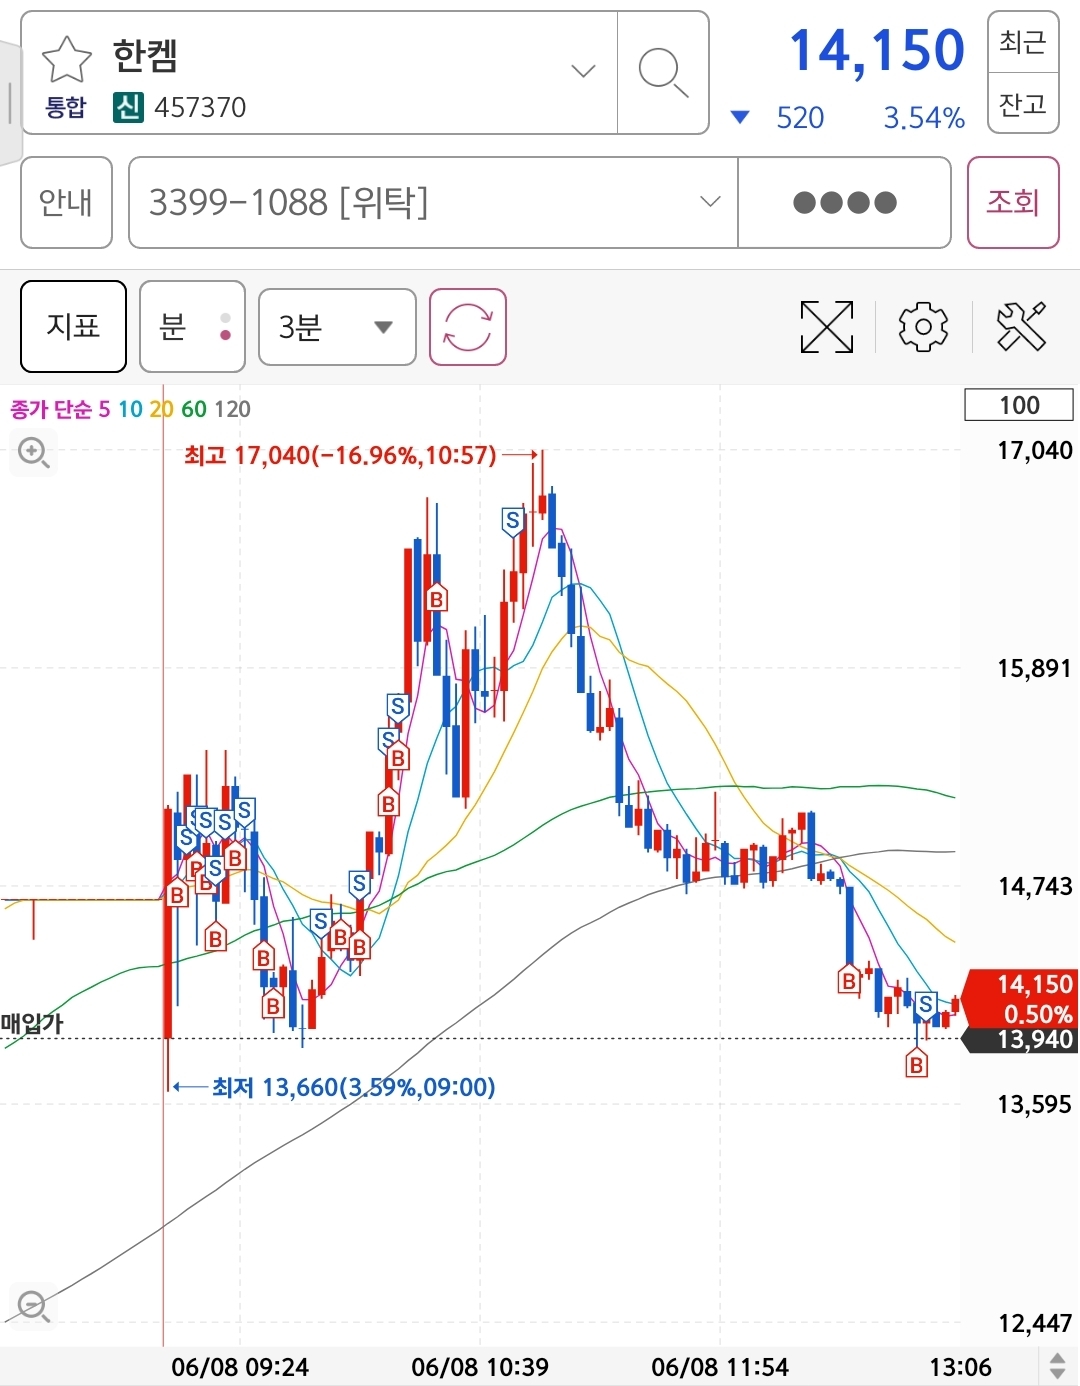This screenshot has width=1080, height=1386.
Task: Refresh the chart data
Action: (x=468, y=327)
